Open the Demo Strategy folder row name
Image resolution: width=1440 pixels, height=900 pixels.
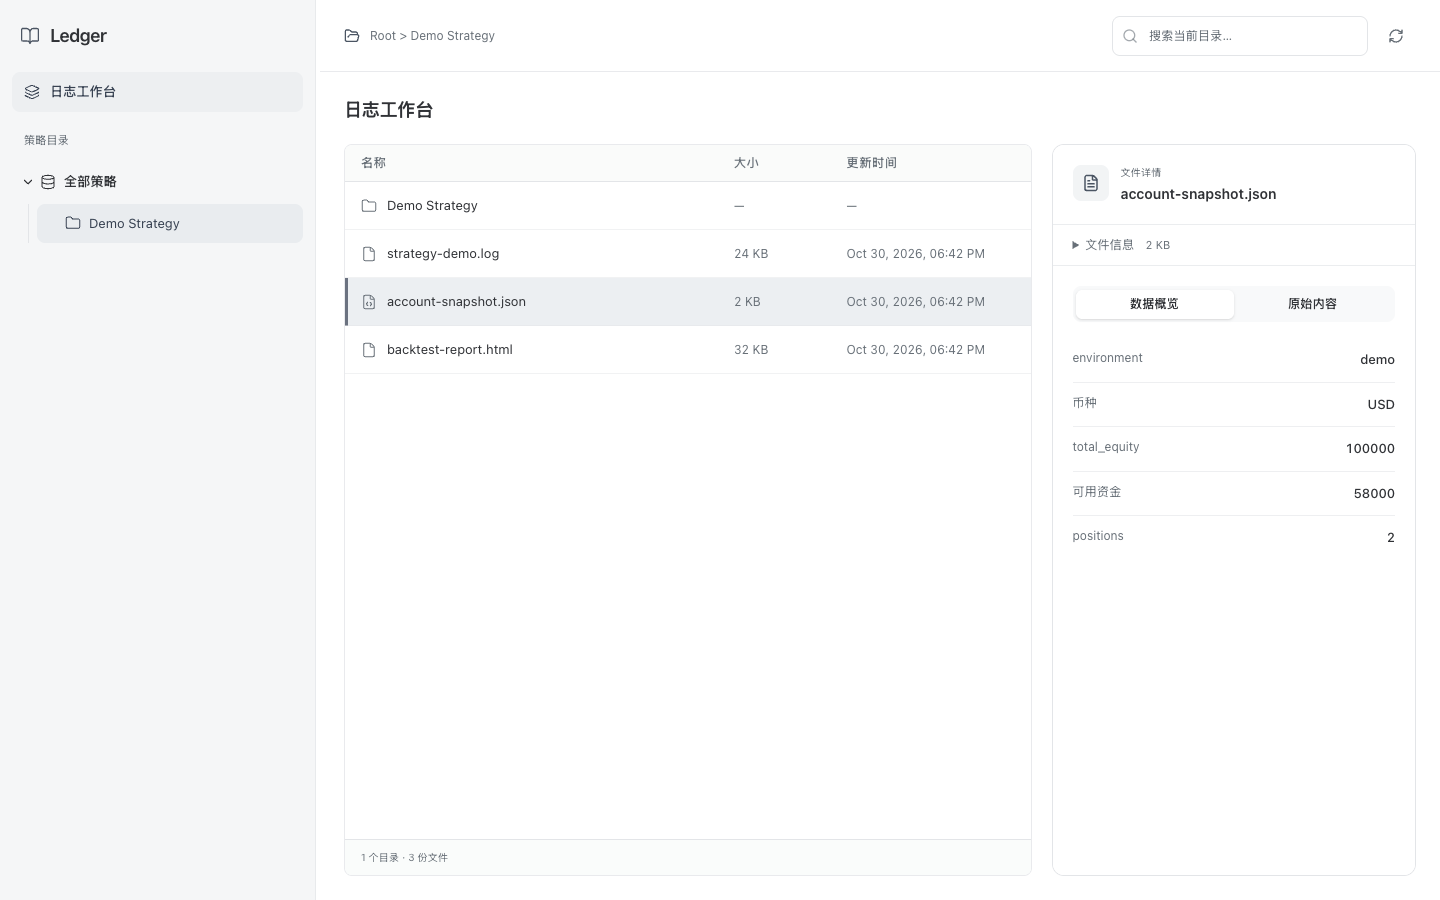432,206
